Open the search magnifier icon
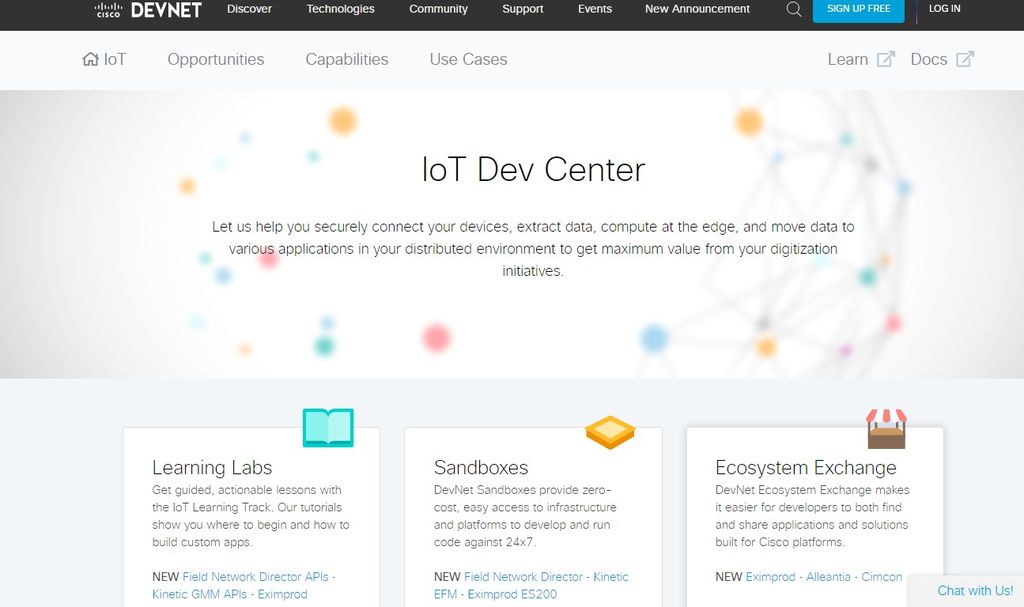Image resolution: width=1024 pixels, height=607 pixels. [x=794, y=9]
